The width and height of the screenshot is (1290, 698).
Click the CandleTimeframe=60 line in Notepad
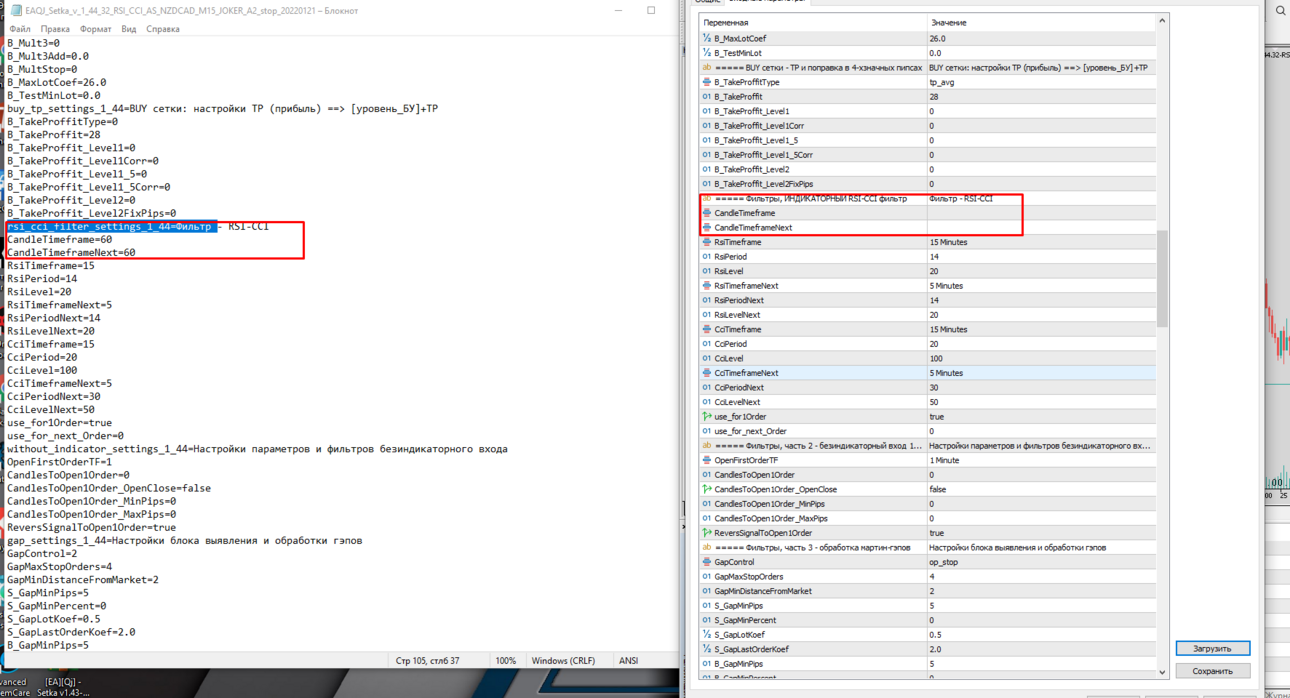(x=59, y=240)
